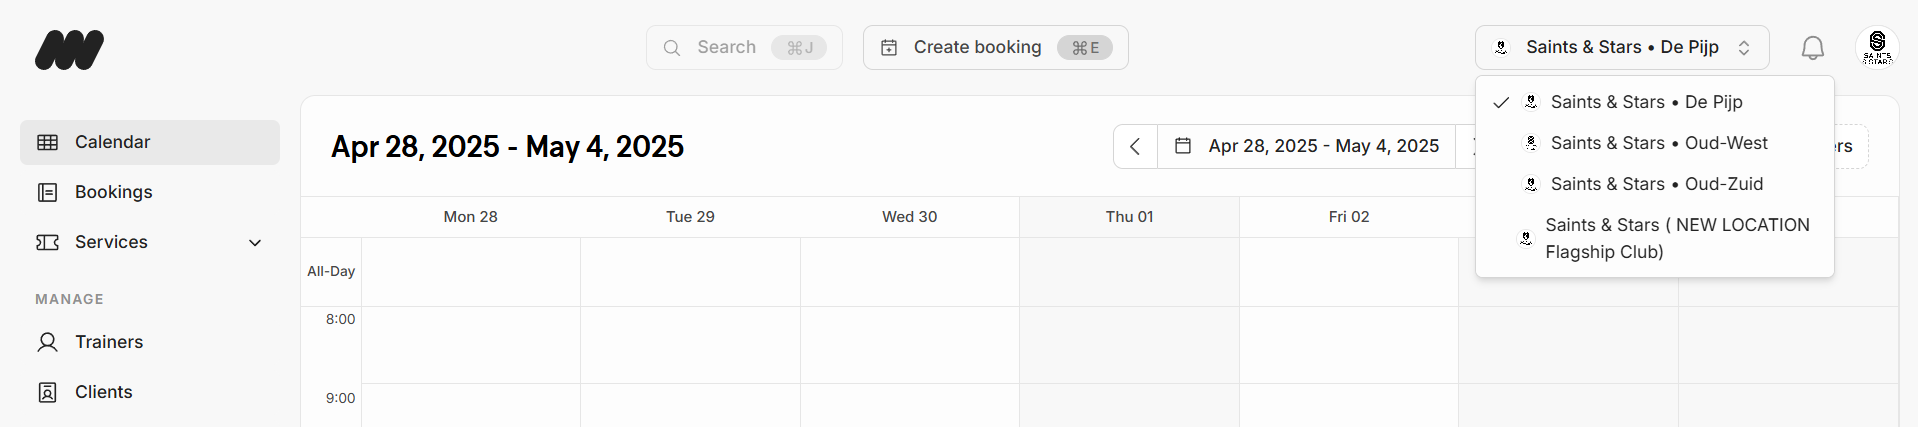
Task: Click the Calendar grid icon in sidebar
Action: coord(47,142)
